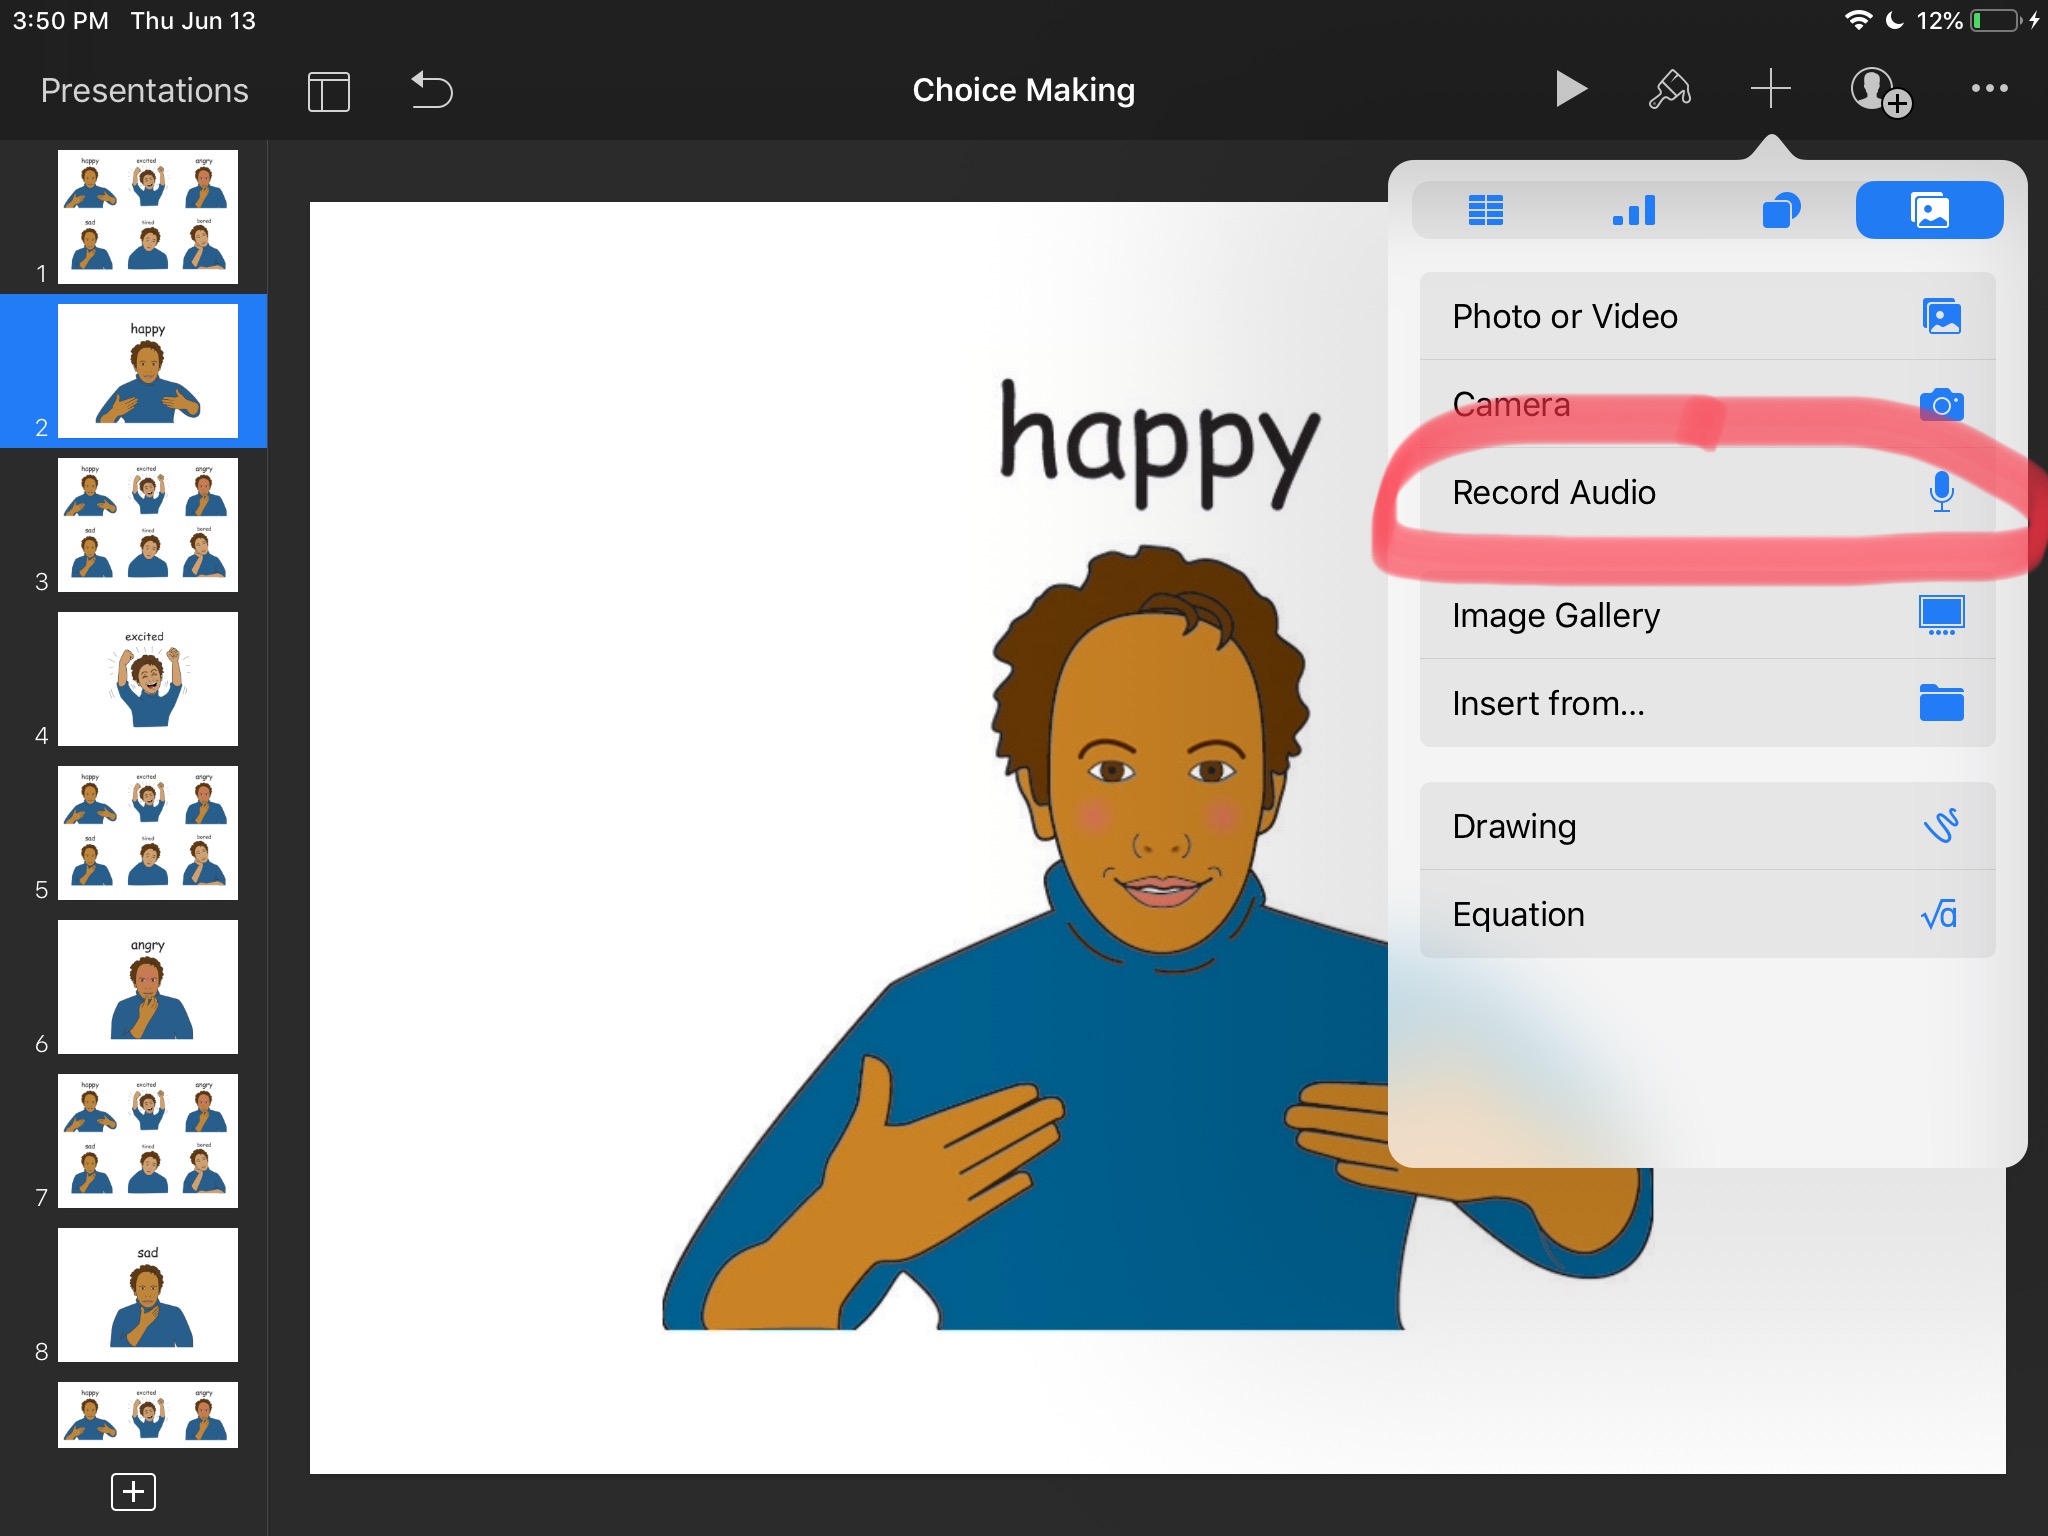Go back to Presentations
Image resolution: width=2048 pixels, height=1536 pixels.
click(144, 91)
